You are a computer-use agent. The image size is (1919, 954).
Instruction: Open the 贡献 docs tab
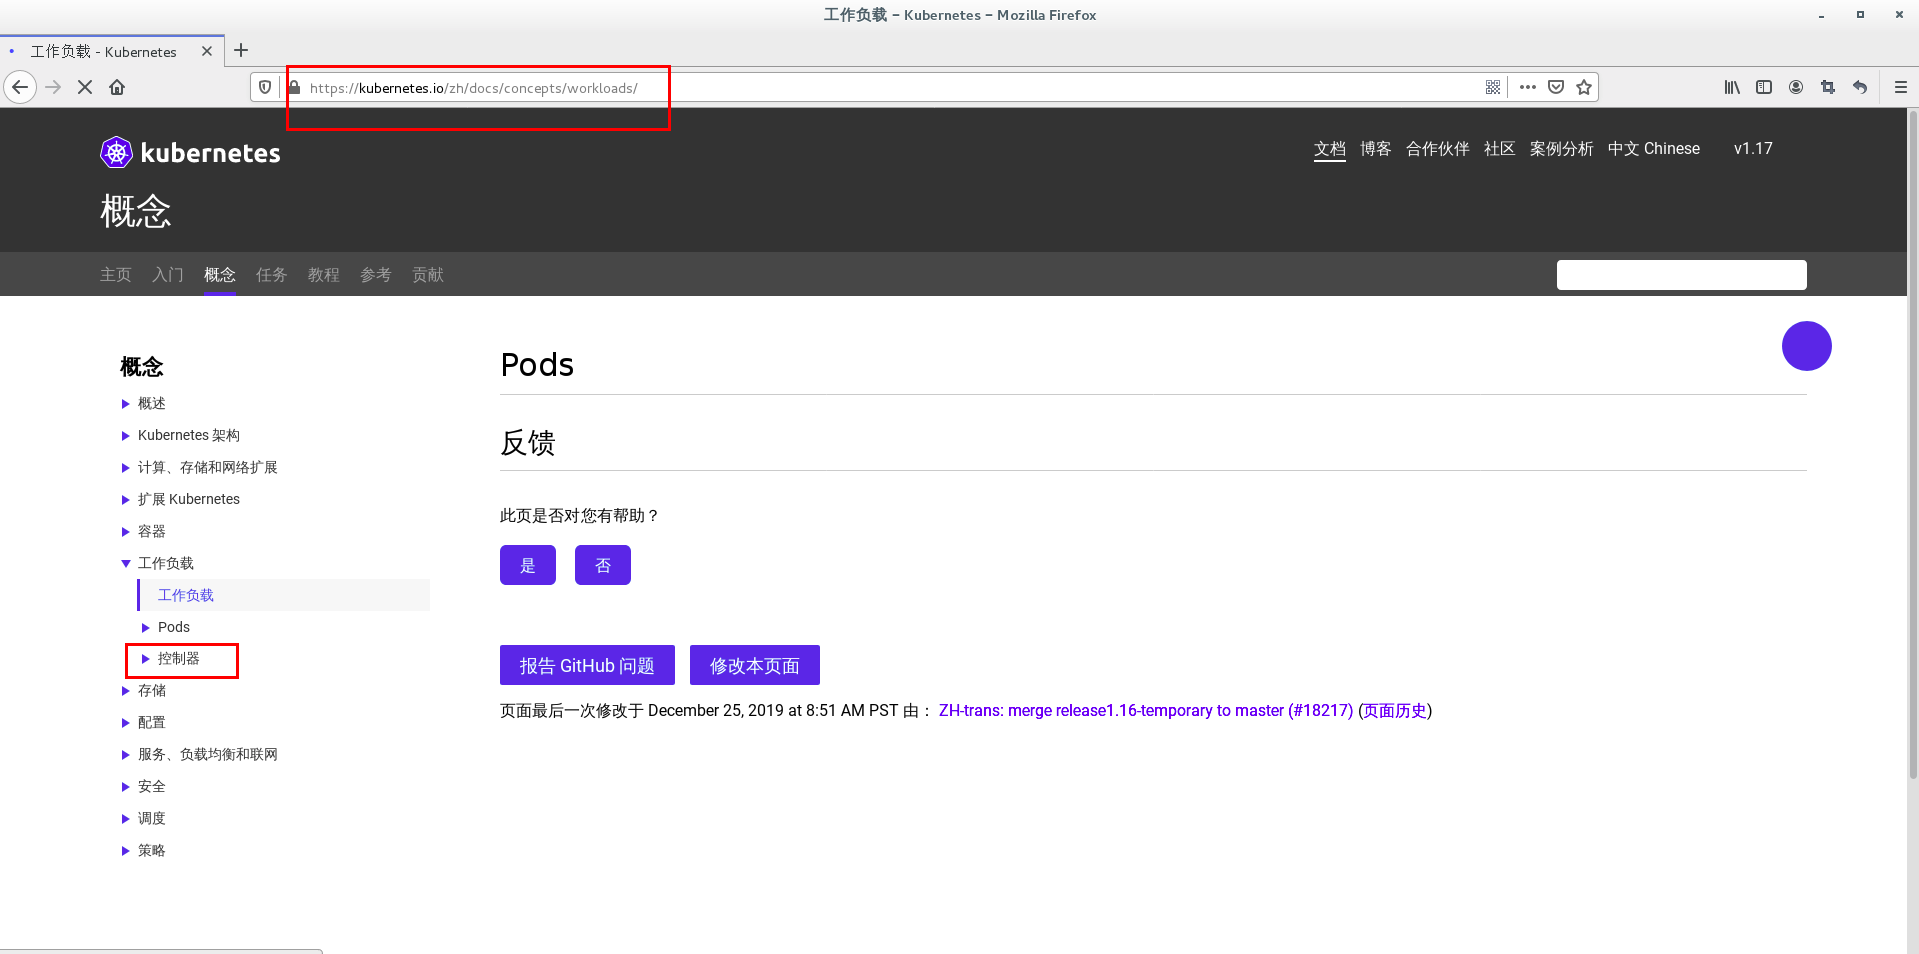(x=428, y=274)
